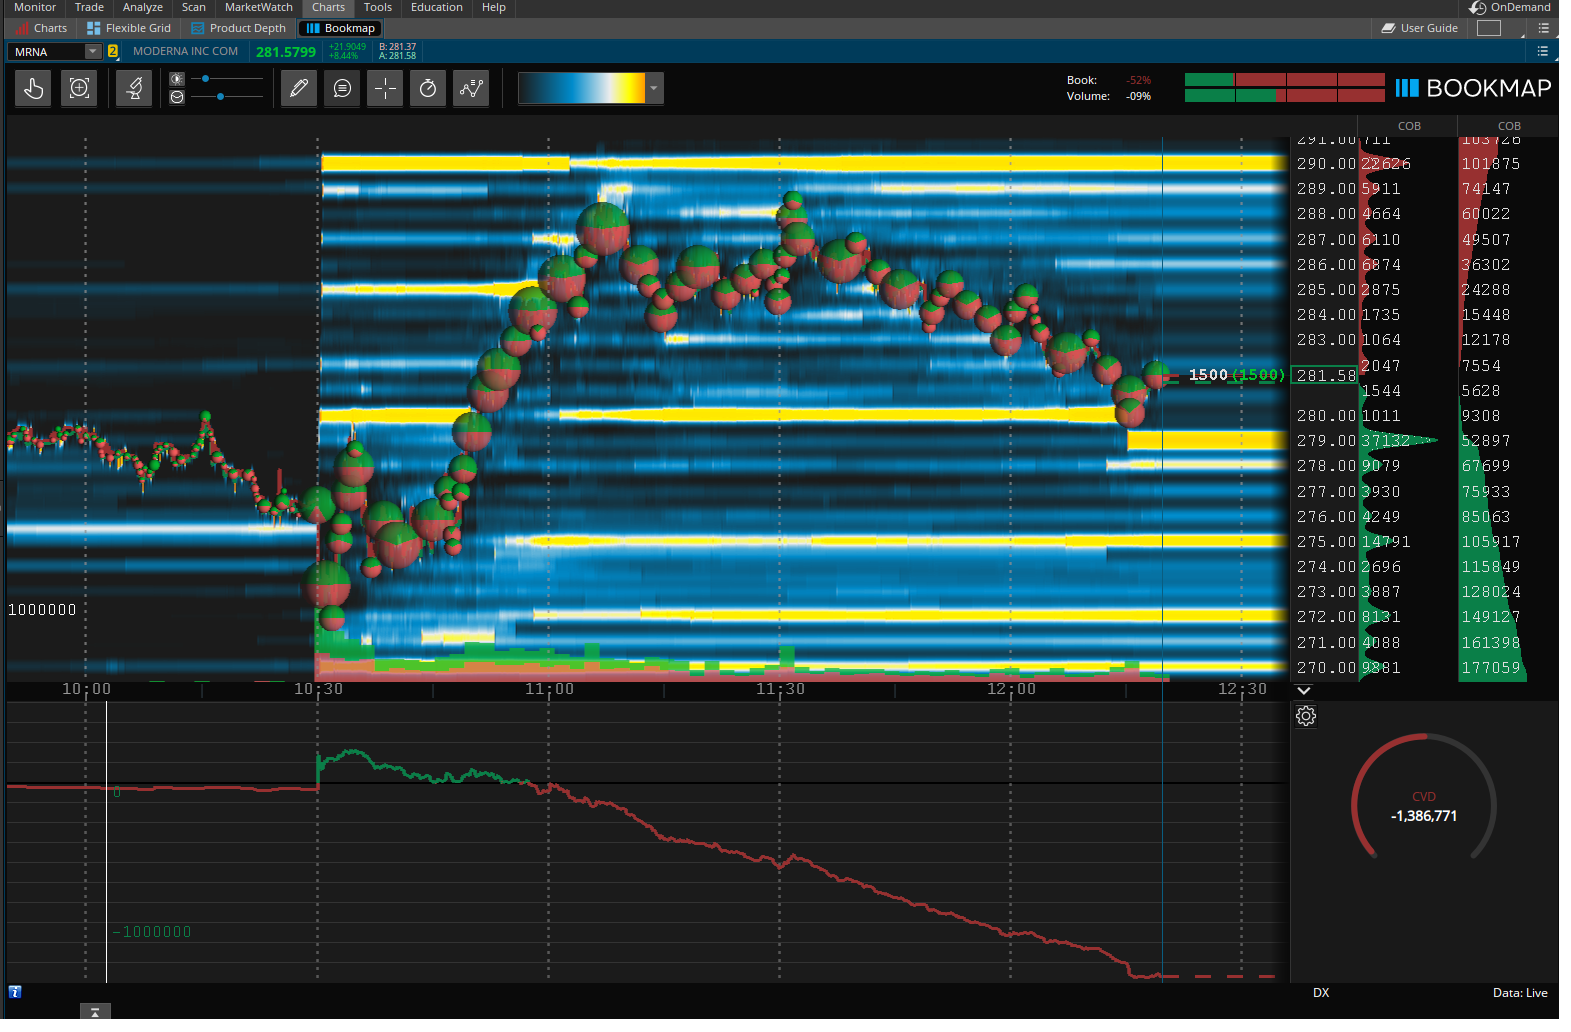Click the collapse arrow button at bottom
1571x1032 pixels.
coord(95,1012)
